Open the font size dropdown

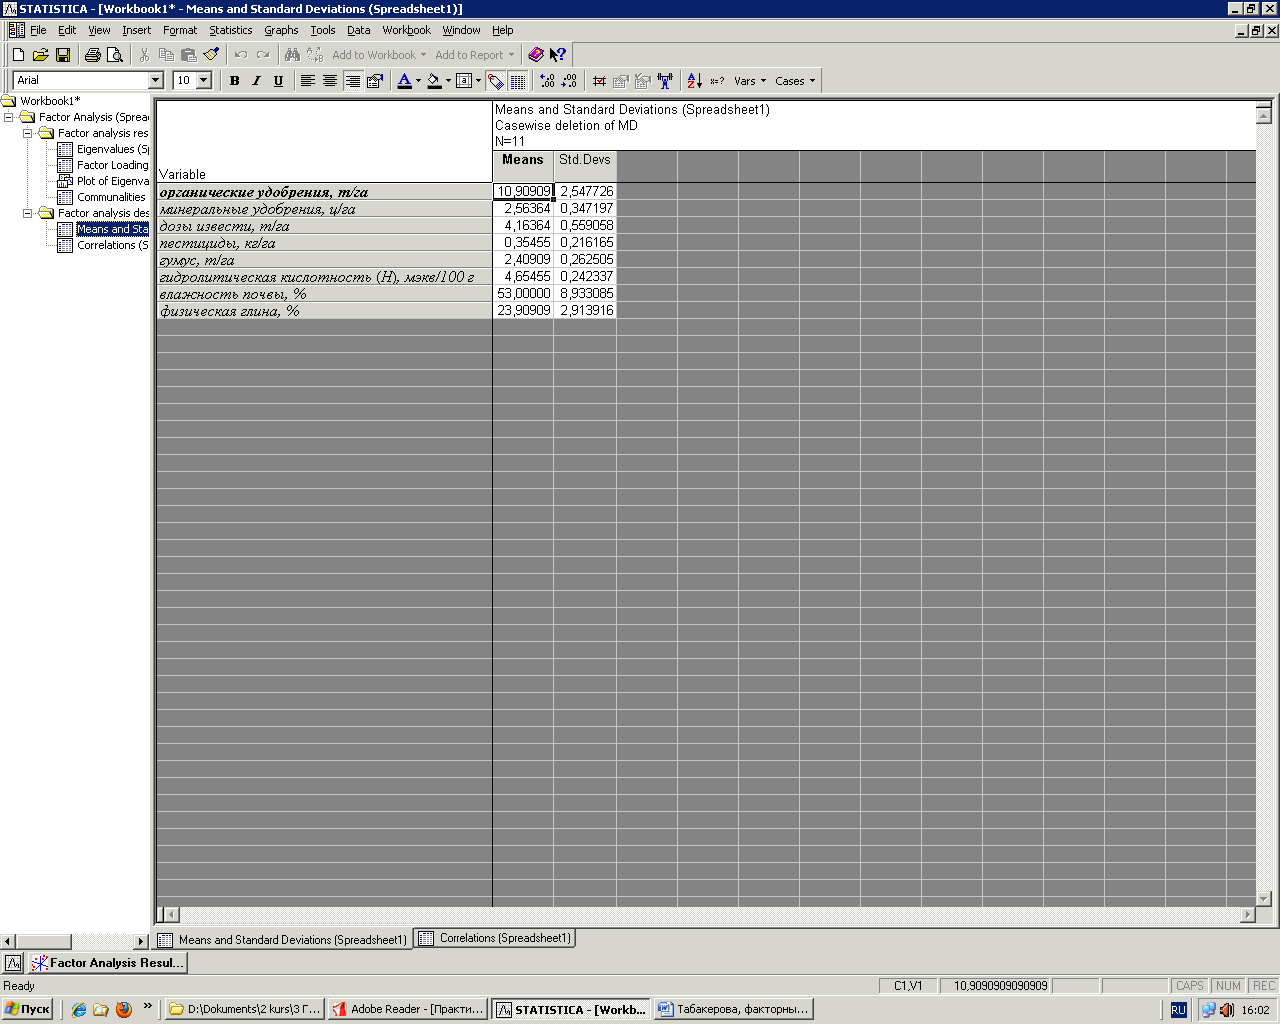coord(204,80)
